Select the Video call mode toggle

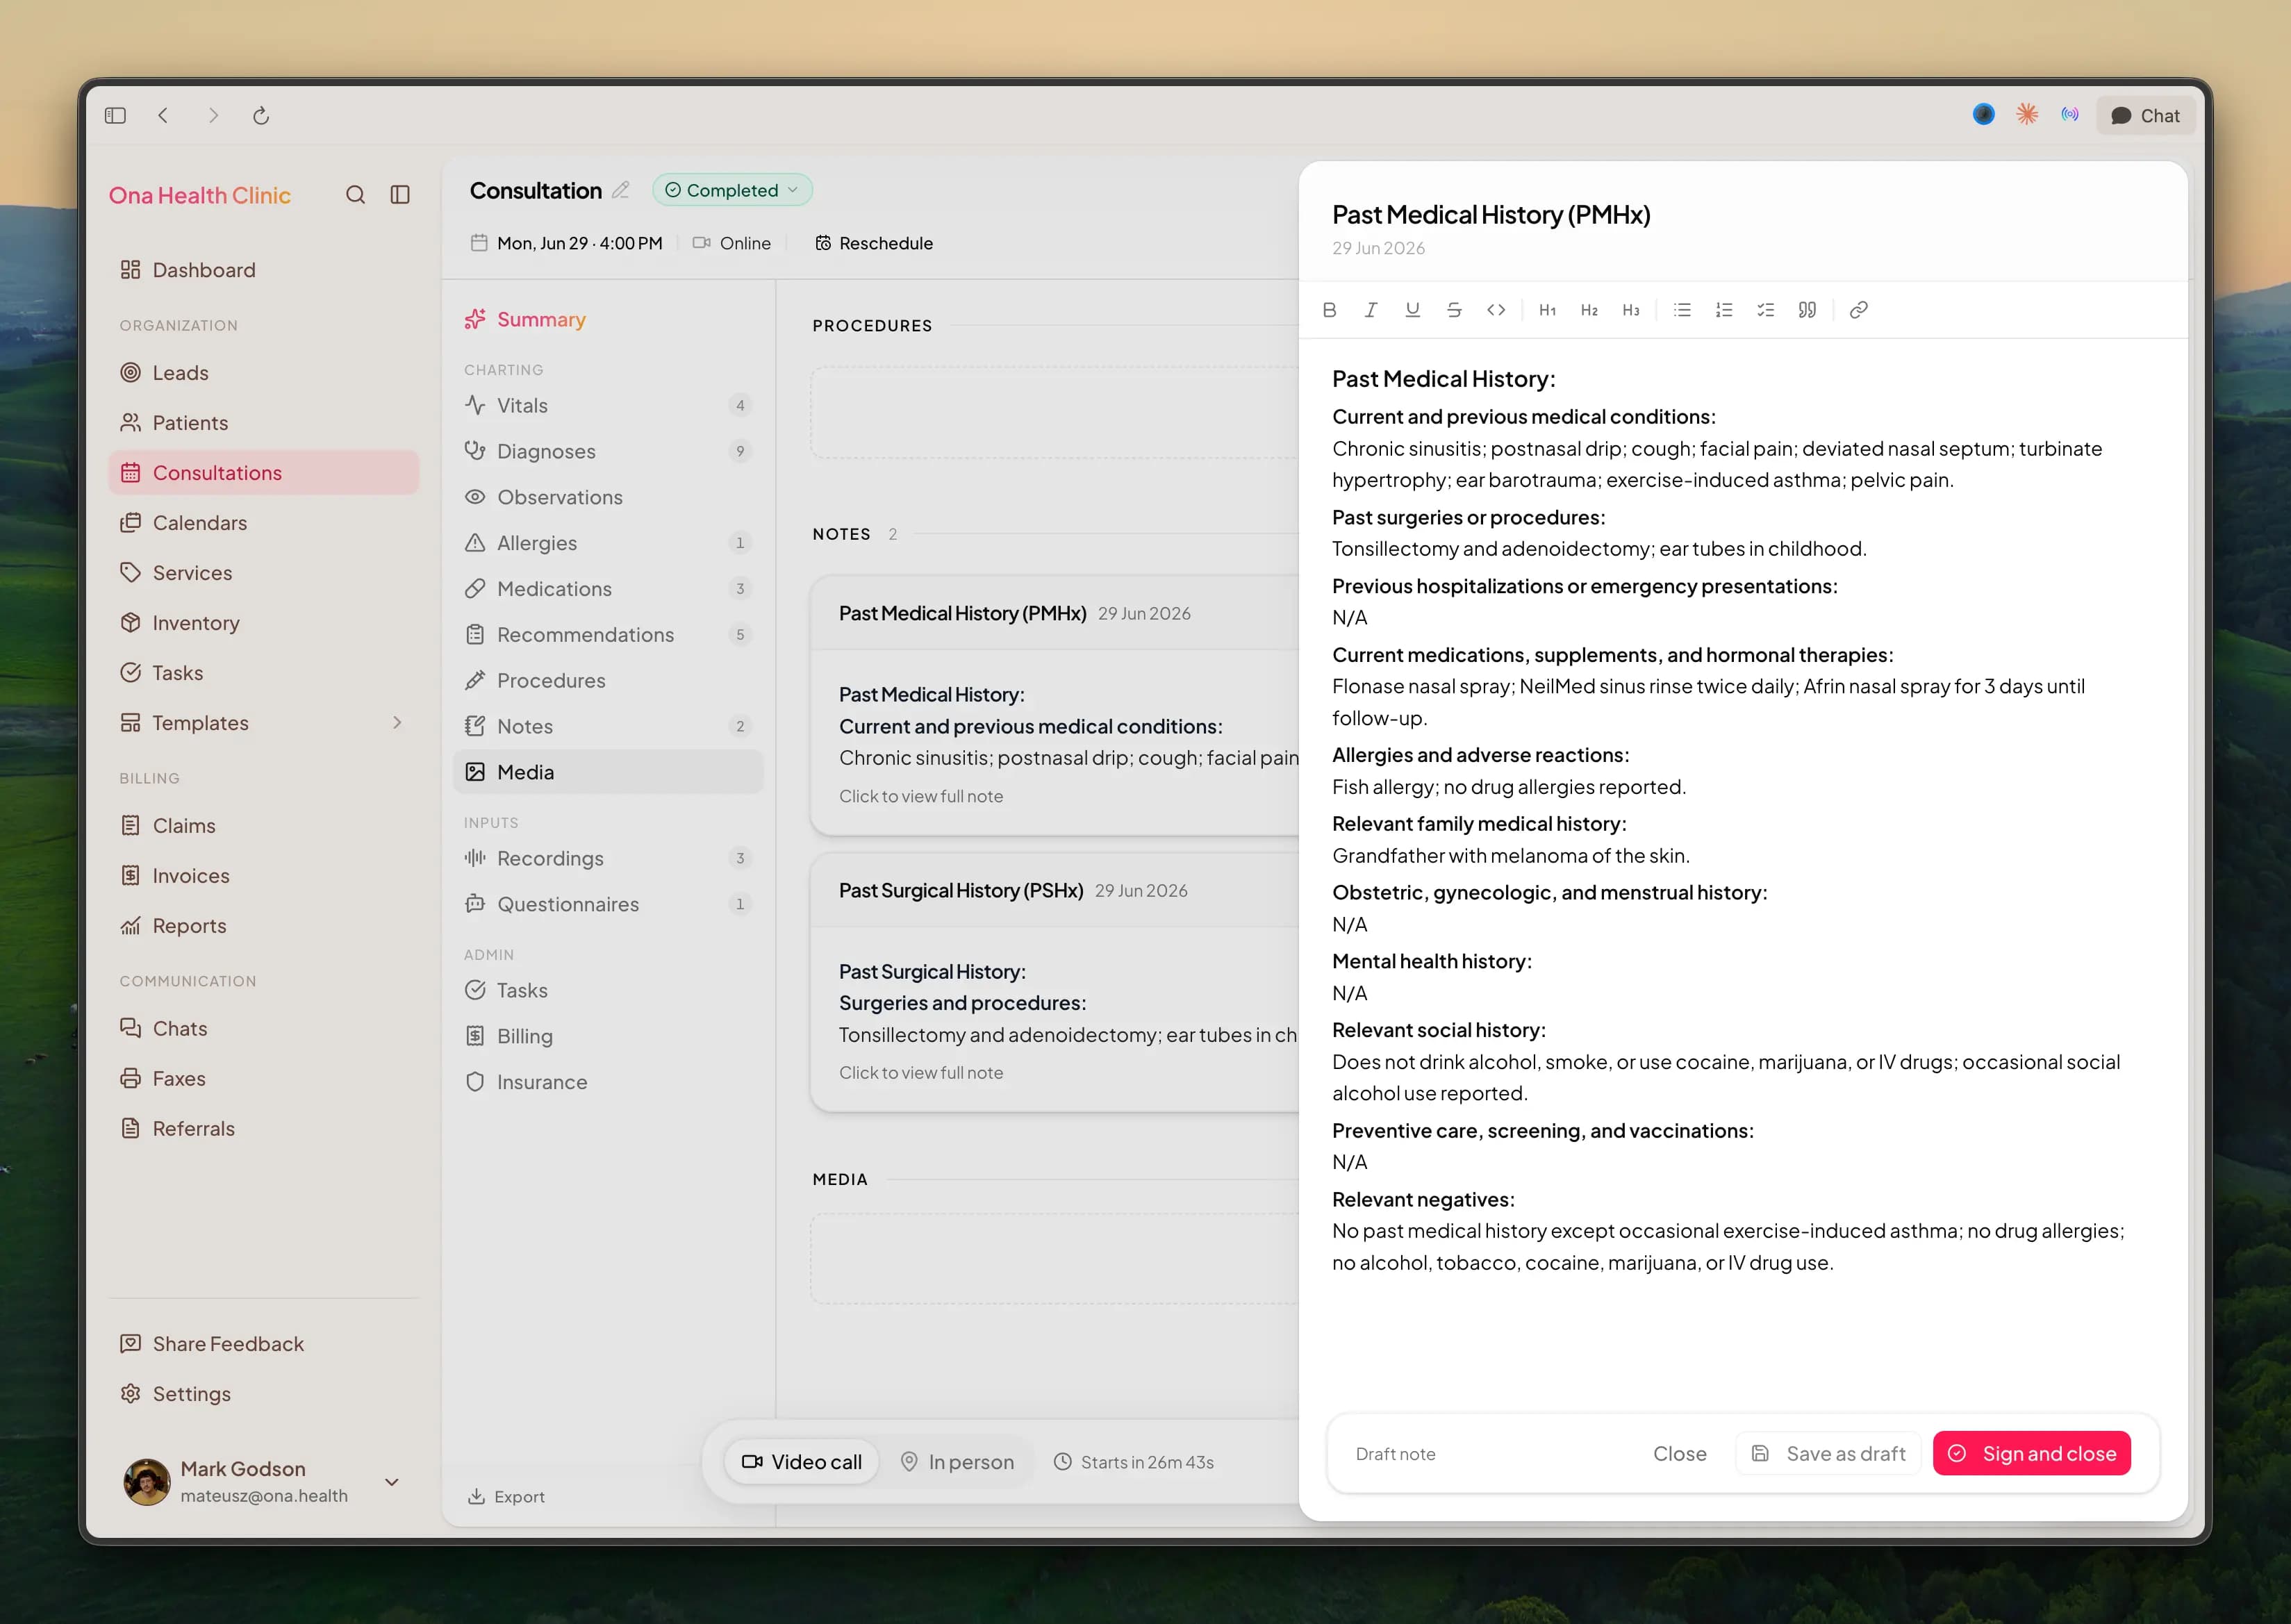tap(801, 1462)
